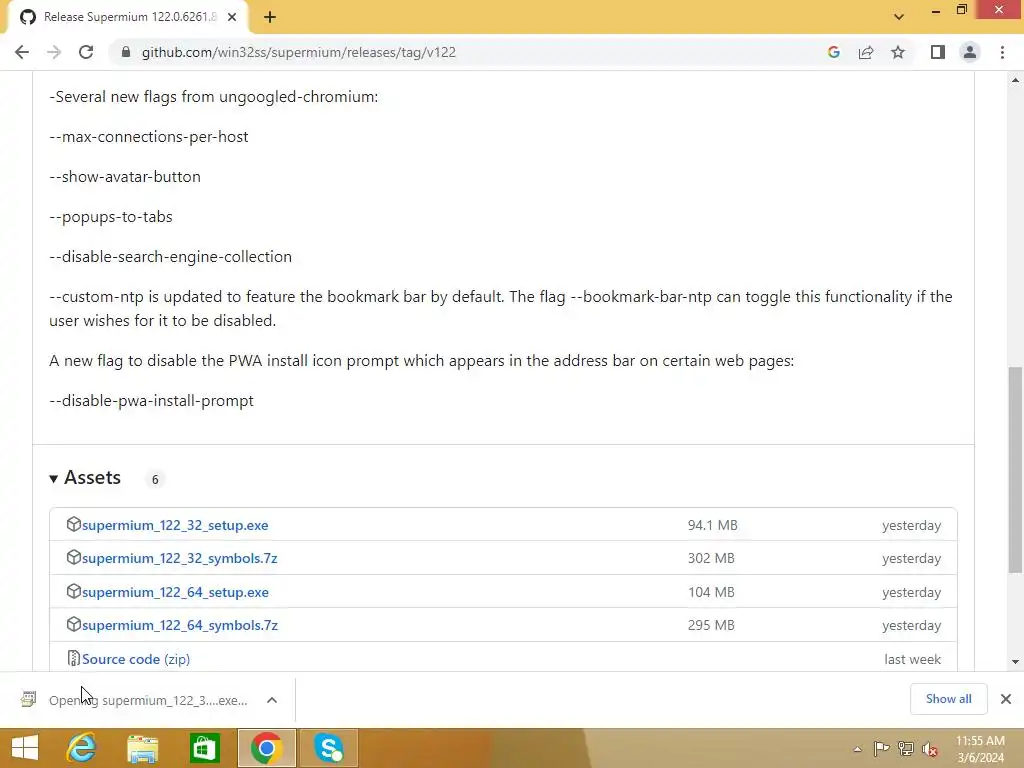Open the Action Center flag icon
Image resolution: width=1024 pixels, height=768 pixels.
(x=881, y=748)
